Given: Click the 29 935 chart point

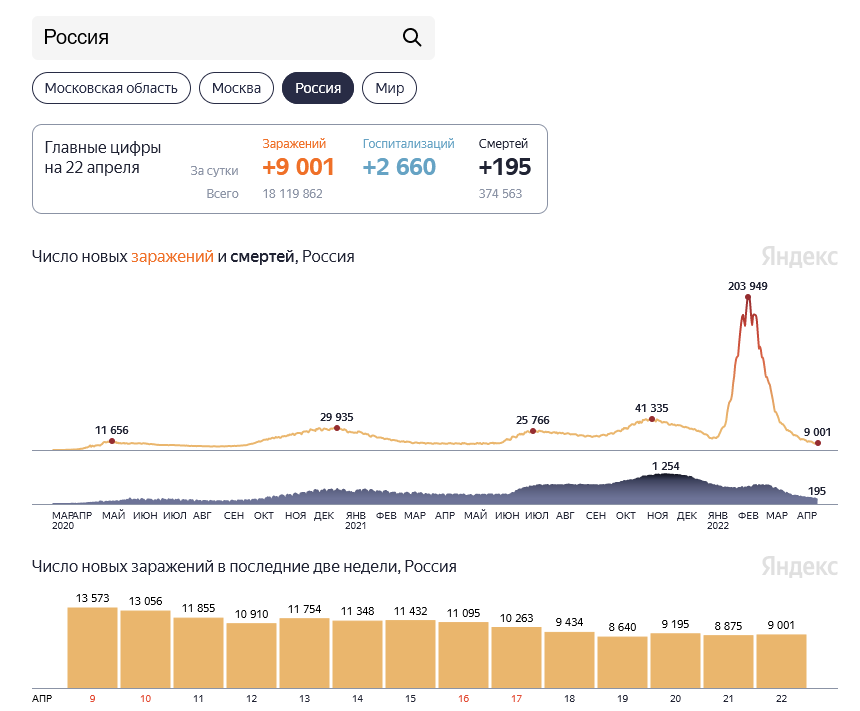Looking at the screenshot, I should [337, 428].
